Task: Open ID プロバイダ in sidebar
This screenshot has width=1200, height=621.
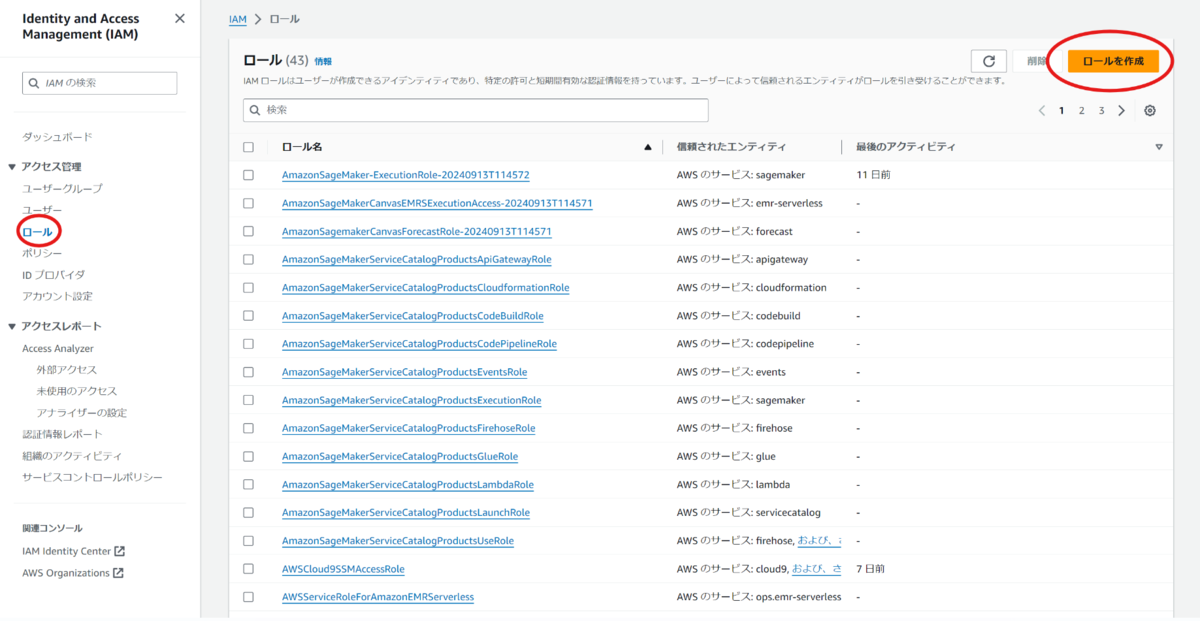Action: [53, 274]
